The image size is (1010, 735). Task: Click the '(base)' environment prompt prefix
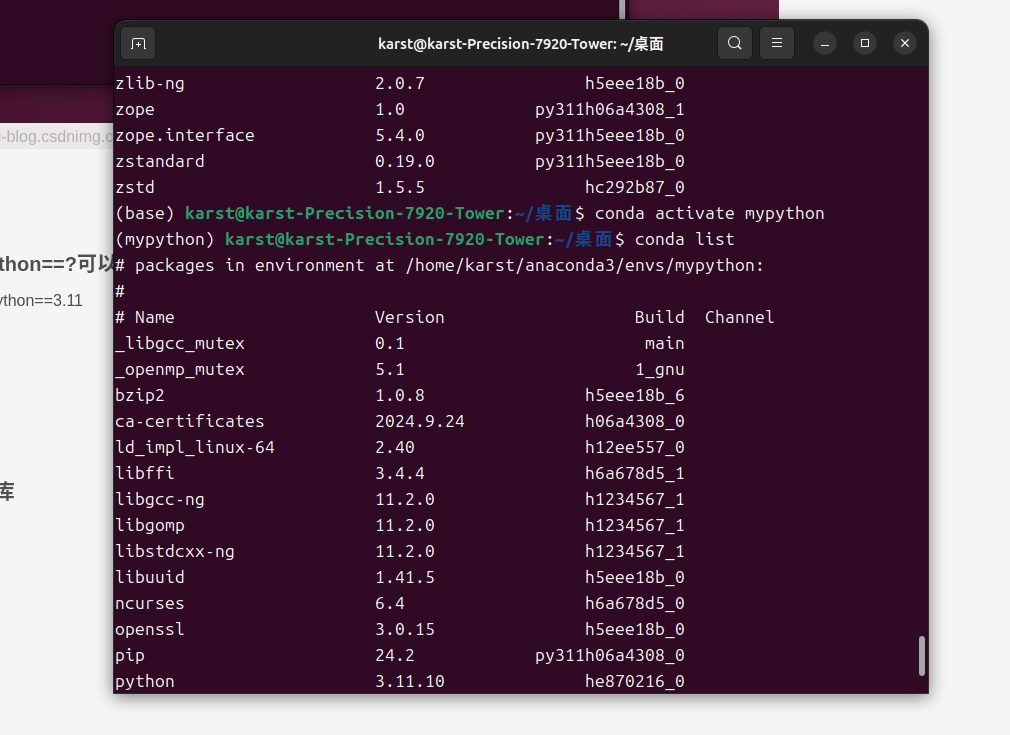coord(144,213)
